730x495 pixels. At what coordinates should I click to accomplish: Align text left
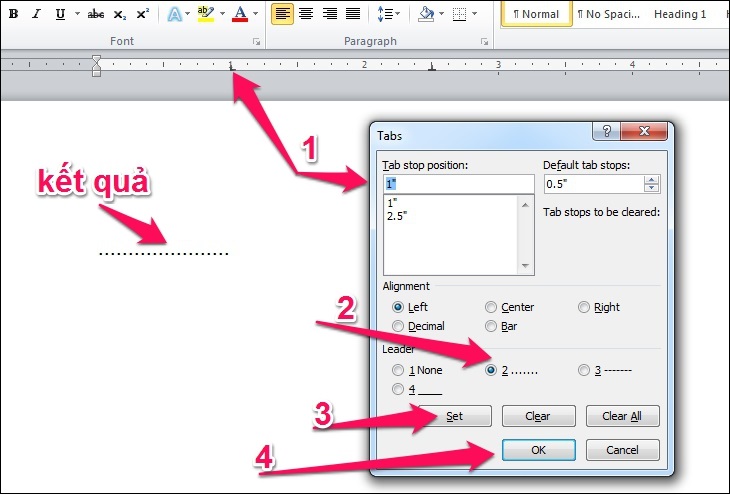click(x=282, y=14)
